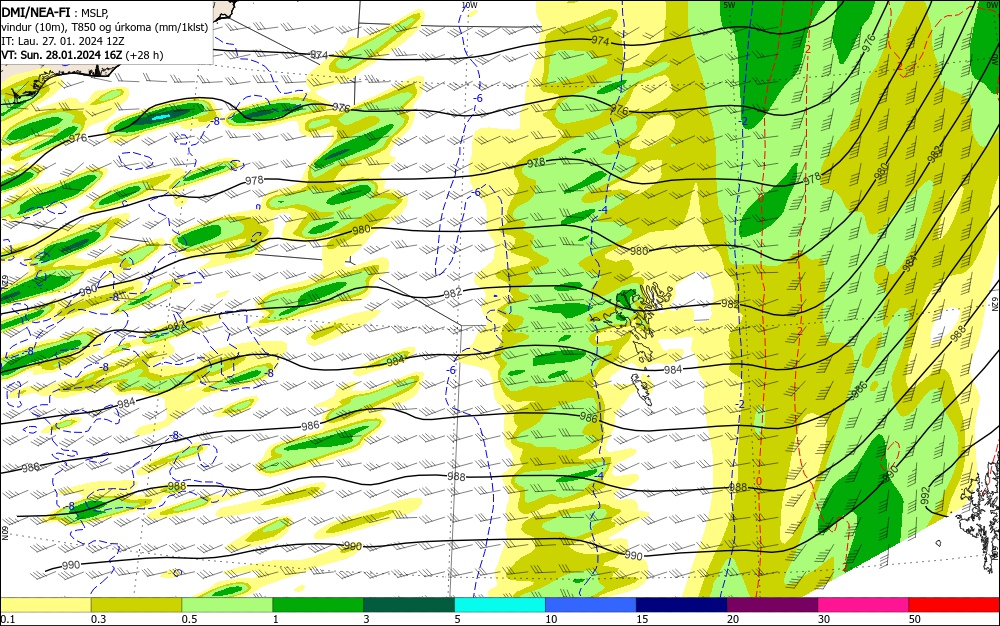Click the "10W" longitude label

(469, 5)
